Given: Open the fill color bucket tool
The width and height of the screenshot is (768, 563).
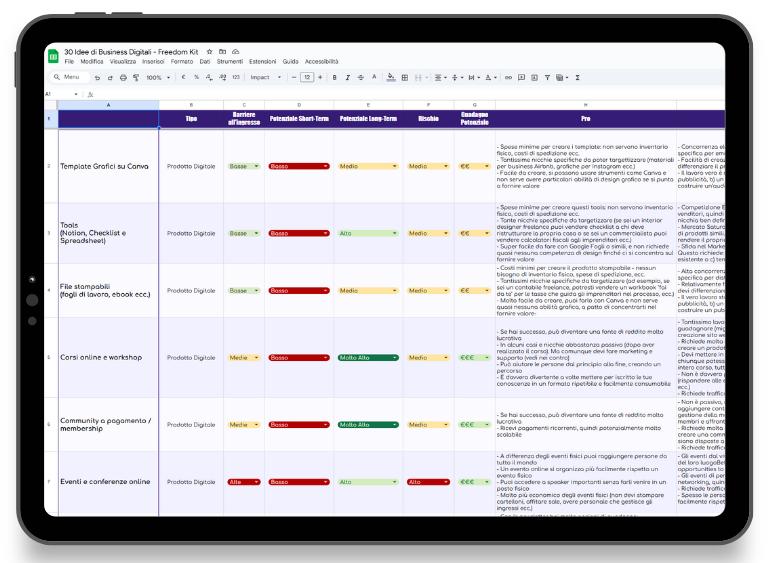Looking at the screenshot, I should click(x=391, y=77).
